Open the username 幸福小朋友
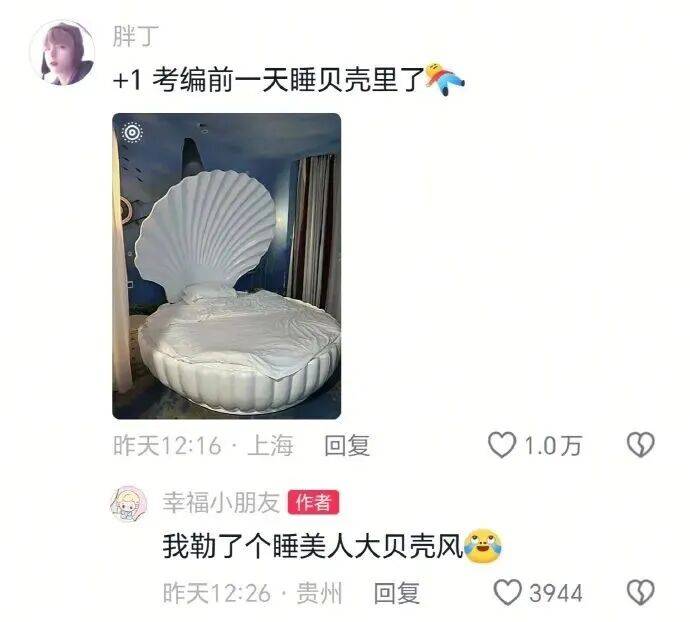The width and height of the screenshot is (690, 622). [x=221, y=502]
